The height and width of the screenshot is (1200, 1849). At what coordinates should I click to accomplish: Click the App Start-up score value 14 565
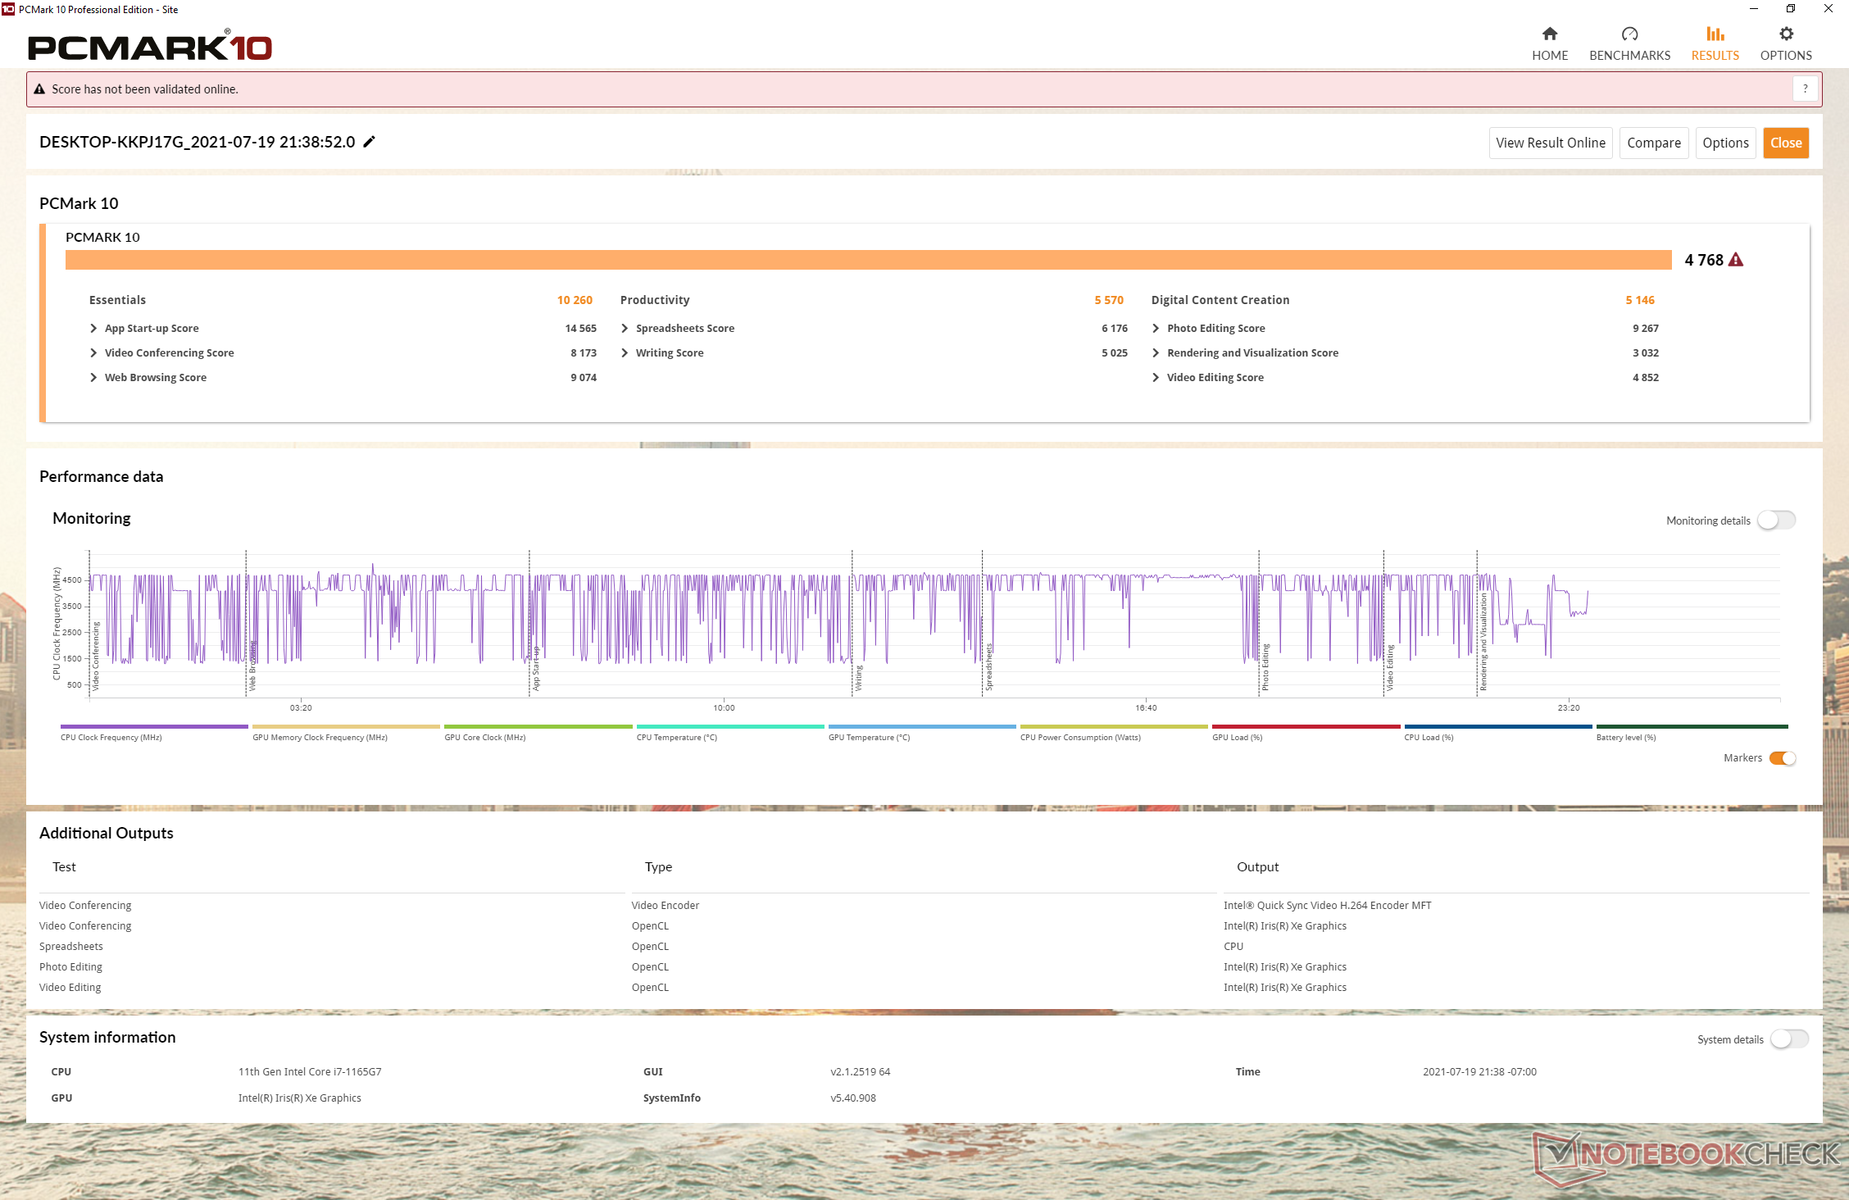[x=581, y=328]
